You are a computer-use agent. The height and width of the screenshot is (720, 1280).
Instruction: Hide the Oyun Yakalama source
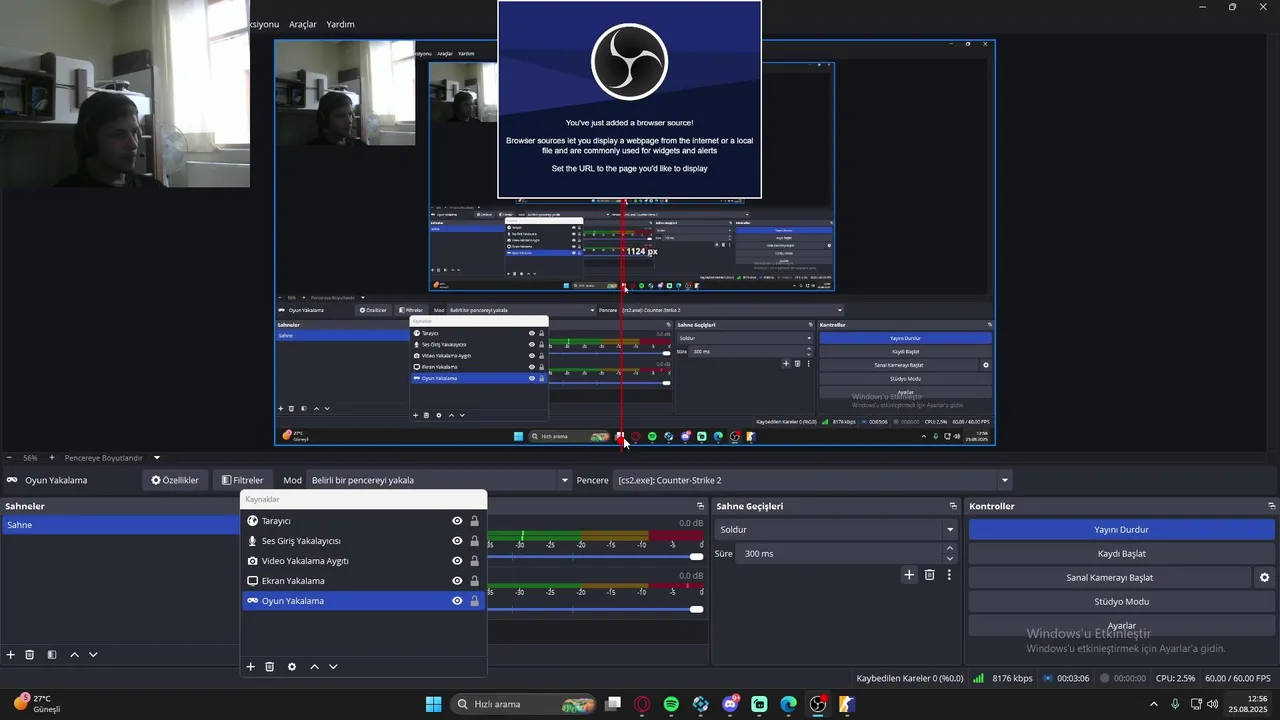(x=457, y=601)
